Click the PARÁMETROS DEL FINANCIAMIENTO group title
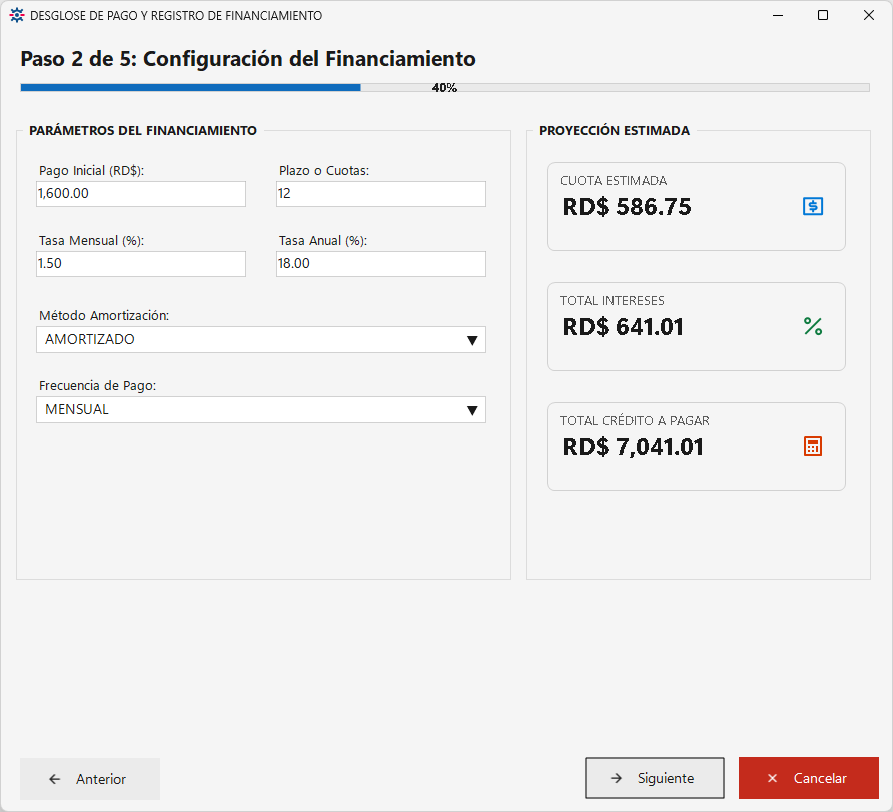This screenshot has width=893, height=812. tap(143, 130)
